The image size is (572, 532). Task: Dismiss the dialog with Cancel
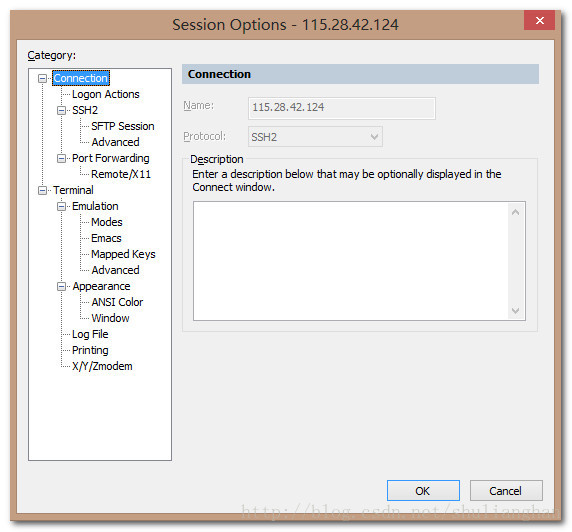tap(506, 491)
